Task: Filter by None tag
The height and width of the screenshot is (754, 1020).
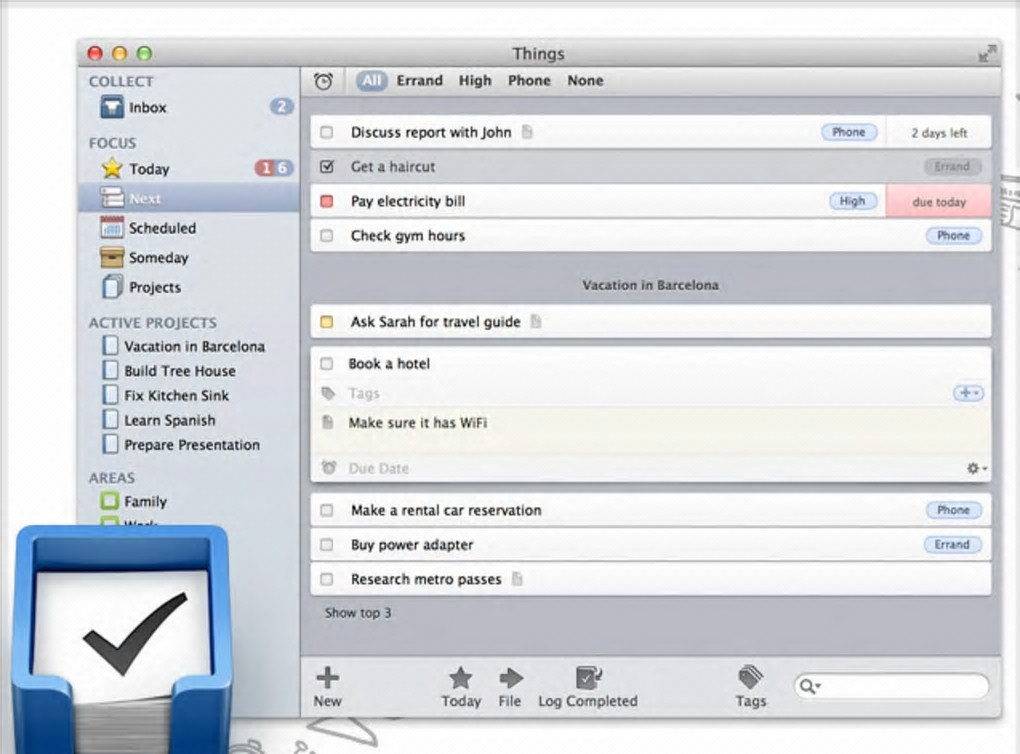Action: pos(585,81)
